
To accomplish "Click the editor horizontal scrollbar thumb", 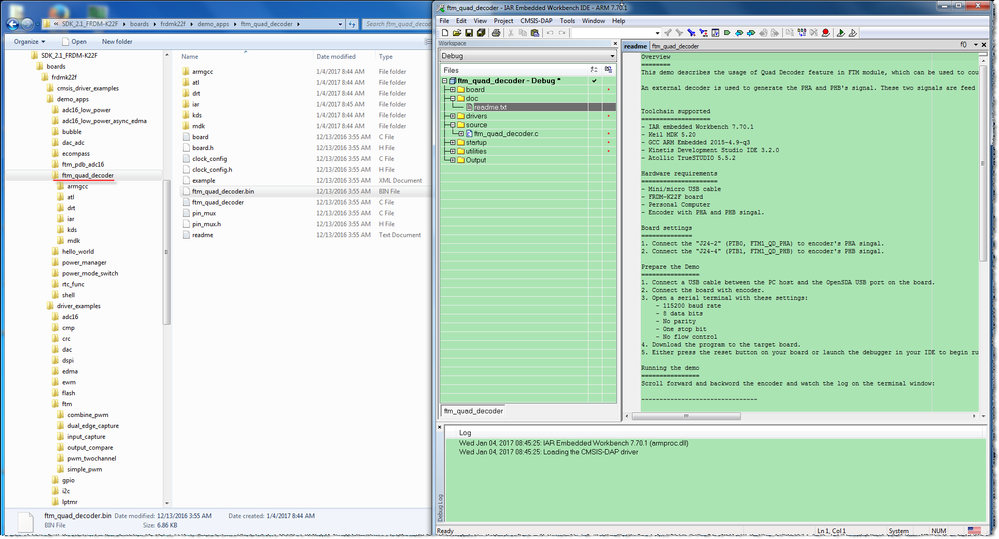I will 686,416.
